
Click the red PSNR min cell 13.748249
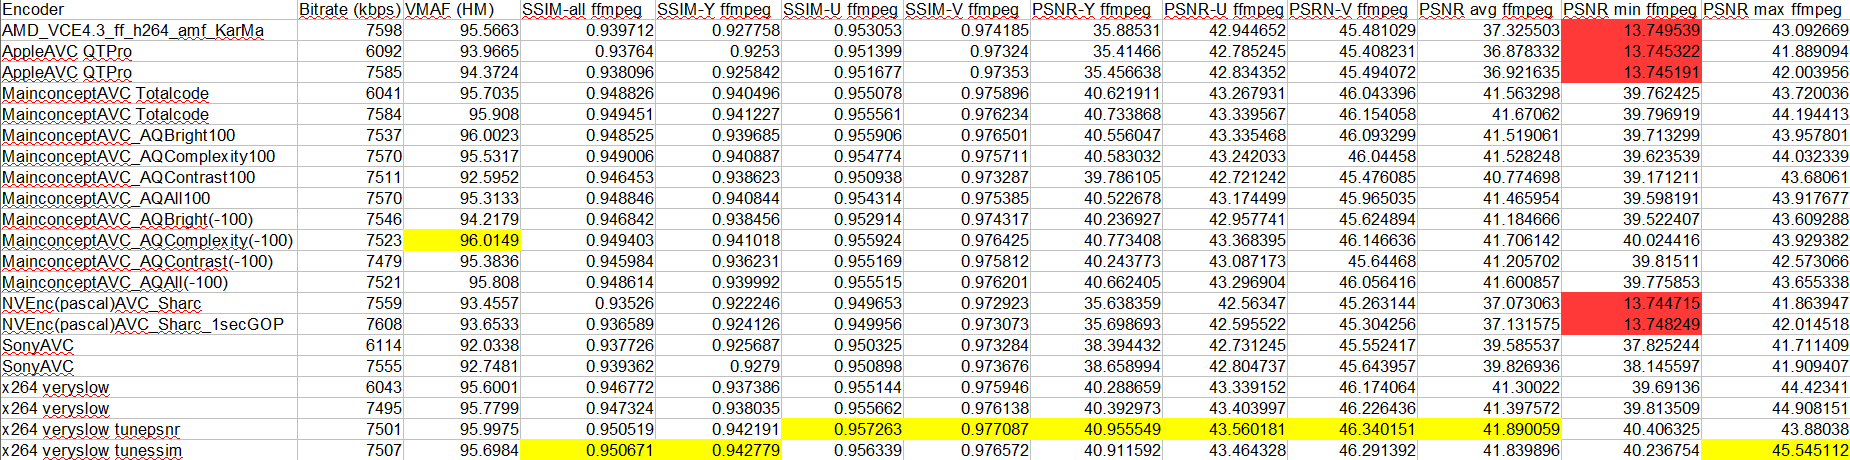[1632, 325]
